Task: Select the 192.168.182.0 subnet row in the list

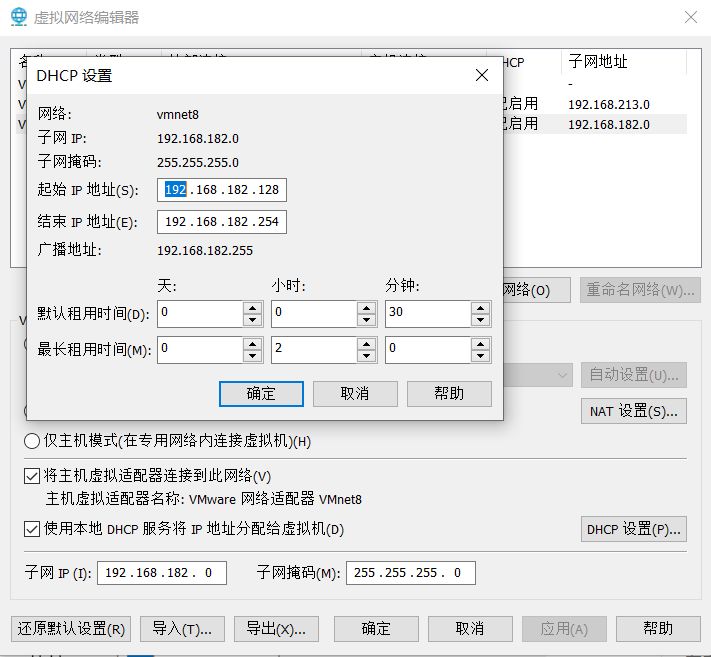Action: click(x=595, y=124)
